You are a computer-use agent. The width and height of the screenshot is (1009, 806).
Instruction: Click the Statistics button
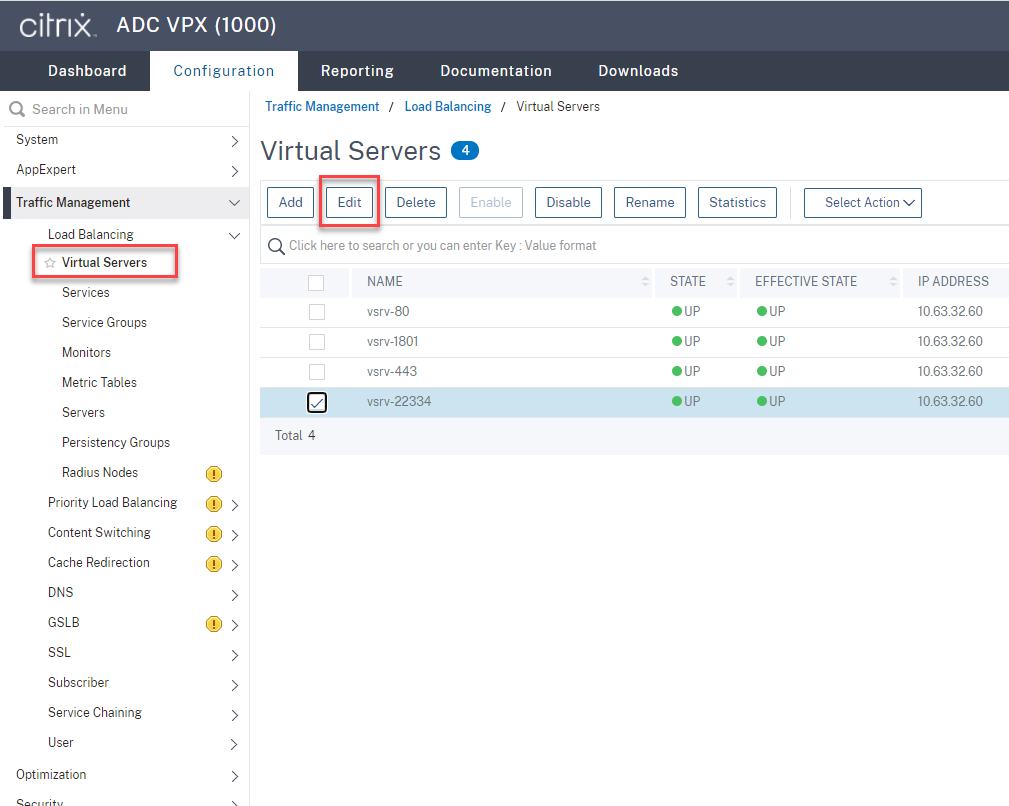click(x=737, y=202)
